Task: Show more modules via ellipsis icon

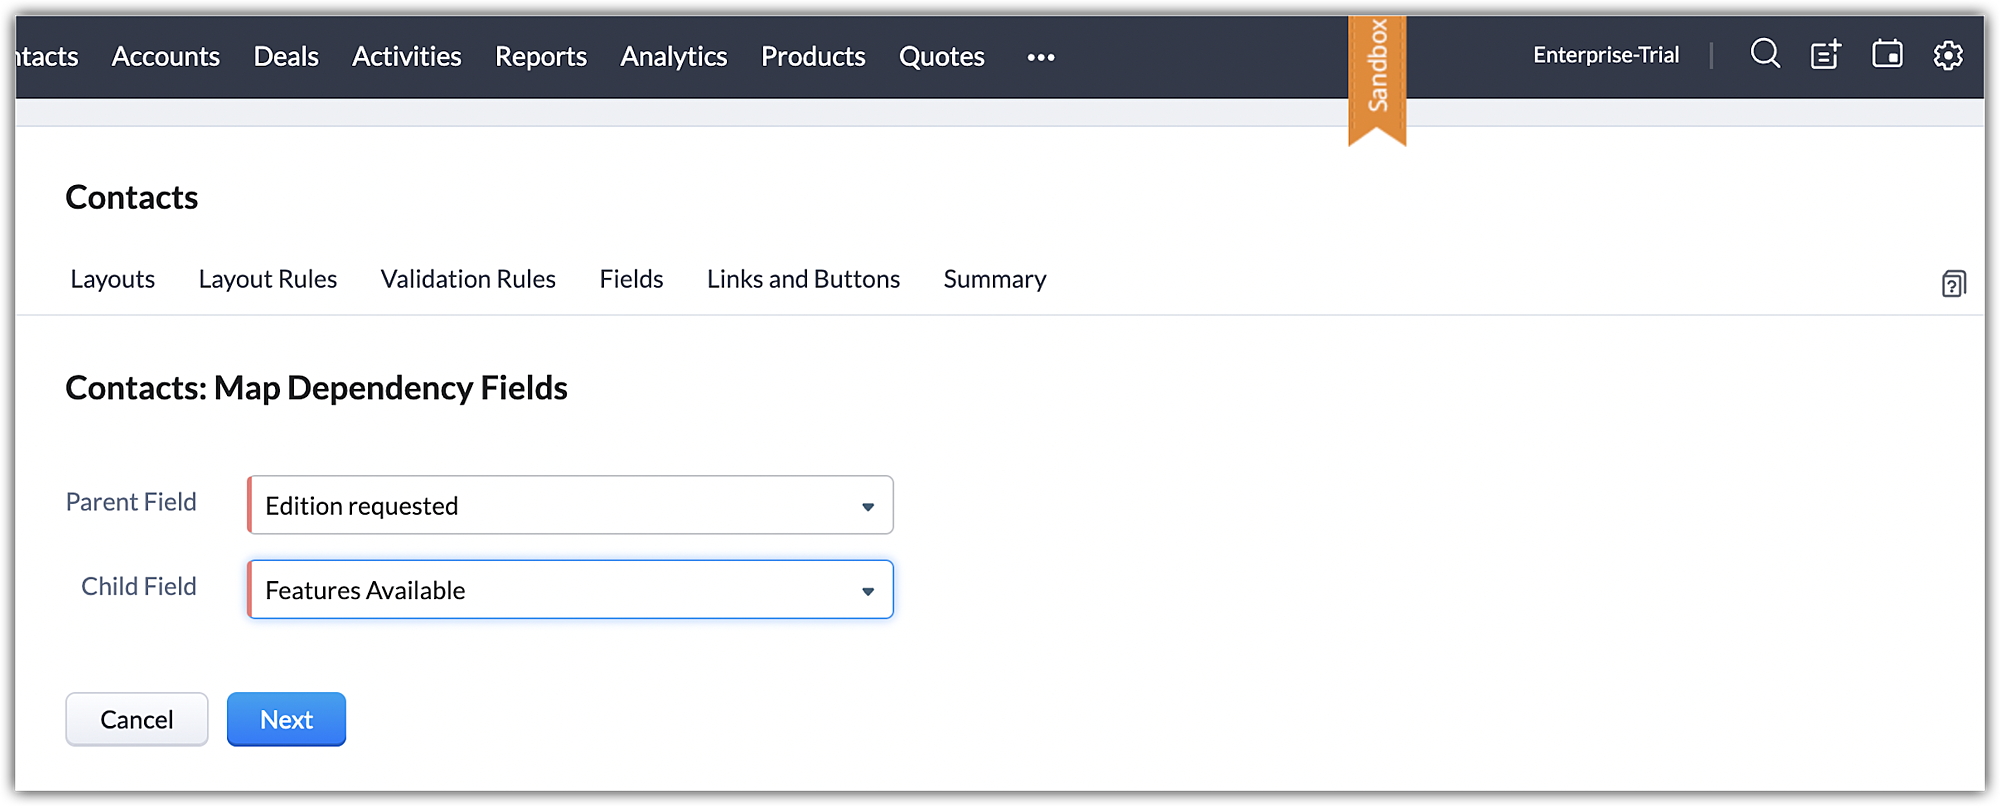Action: [1041, 57]
